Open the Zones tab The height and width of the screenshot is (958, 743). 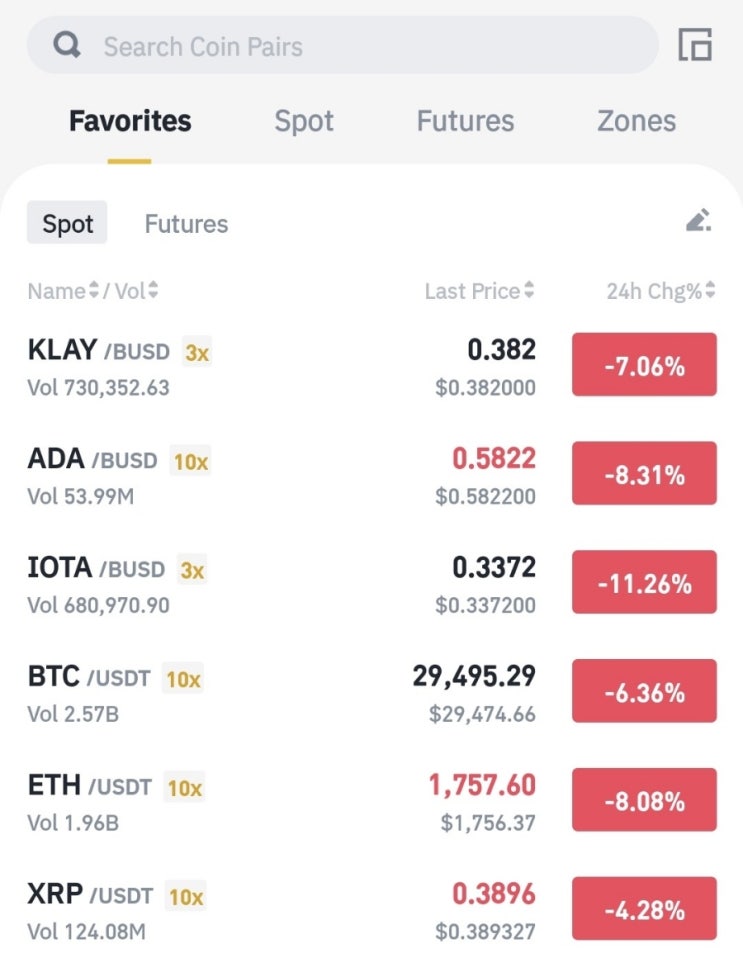click(636, 121)
